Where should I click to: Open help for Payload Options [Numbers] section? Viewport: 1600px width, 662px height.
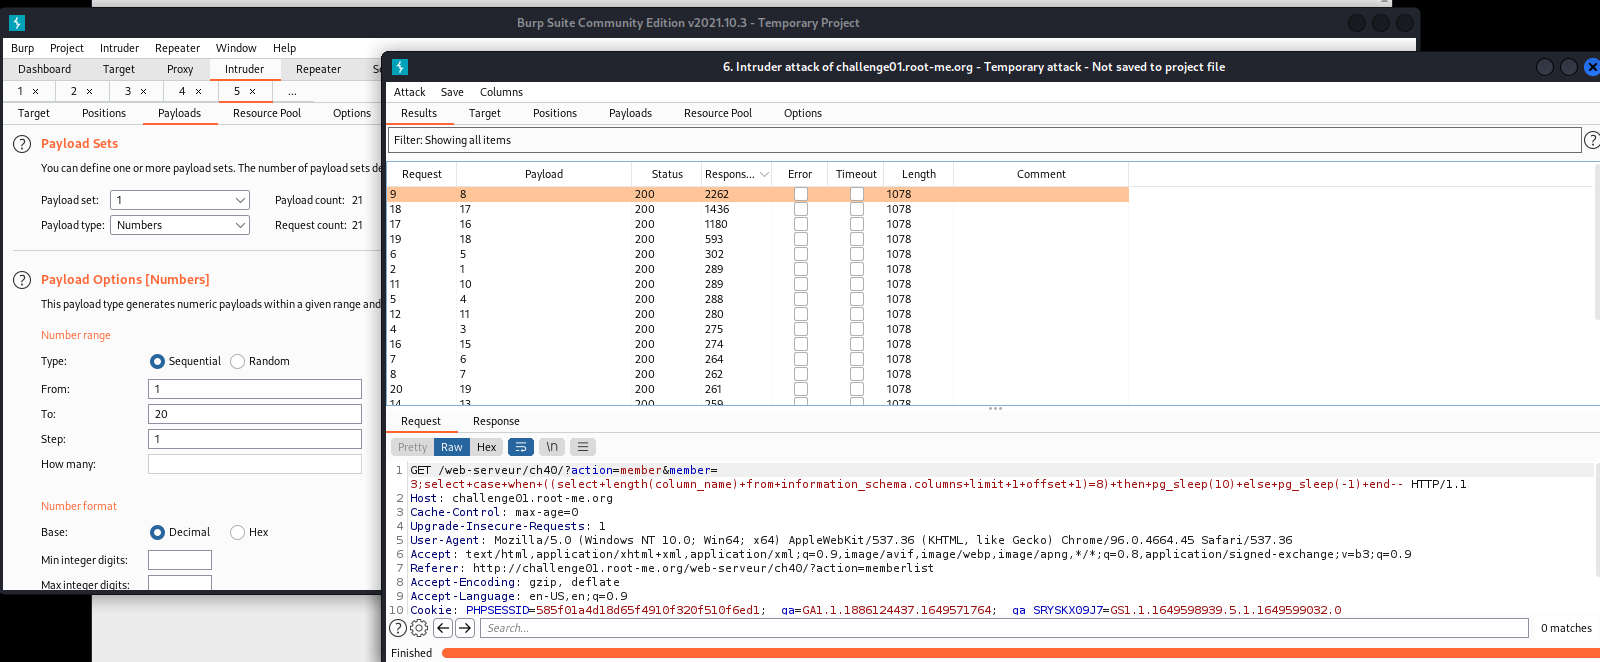click(x=22, y=280)
